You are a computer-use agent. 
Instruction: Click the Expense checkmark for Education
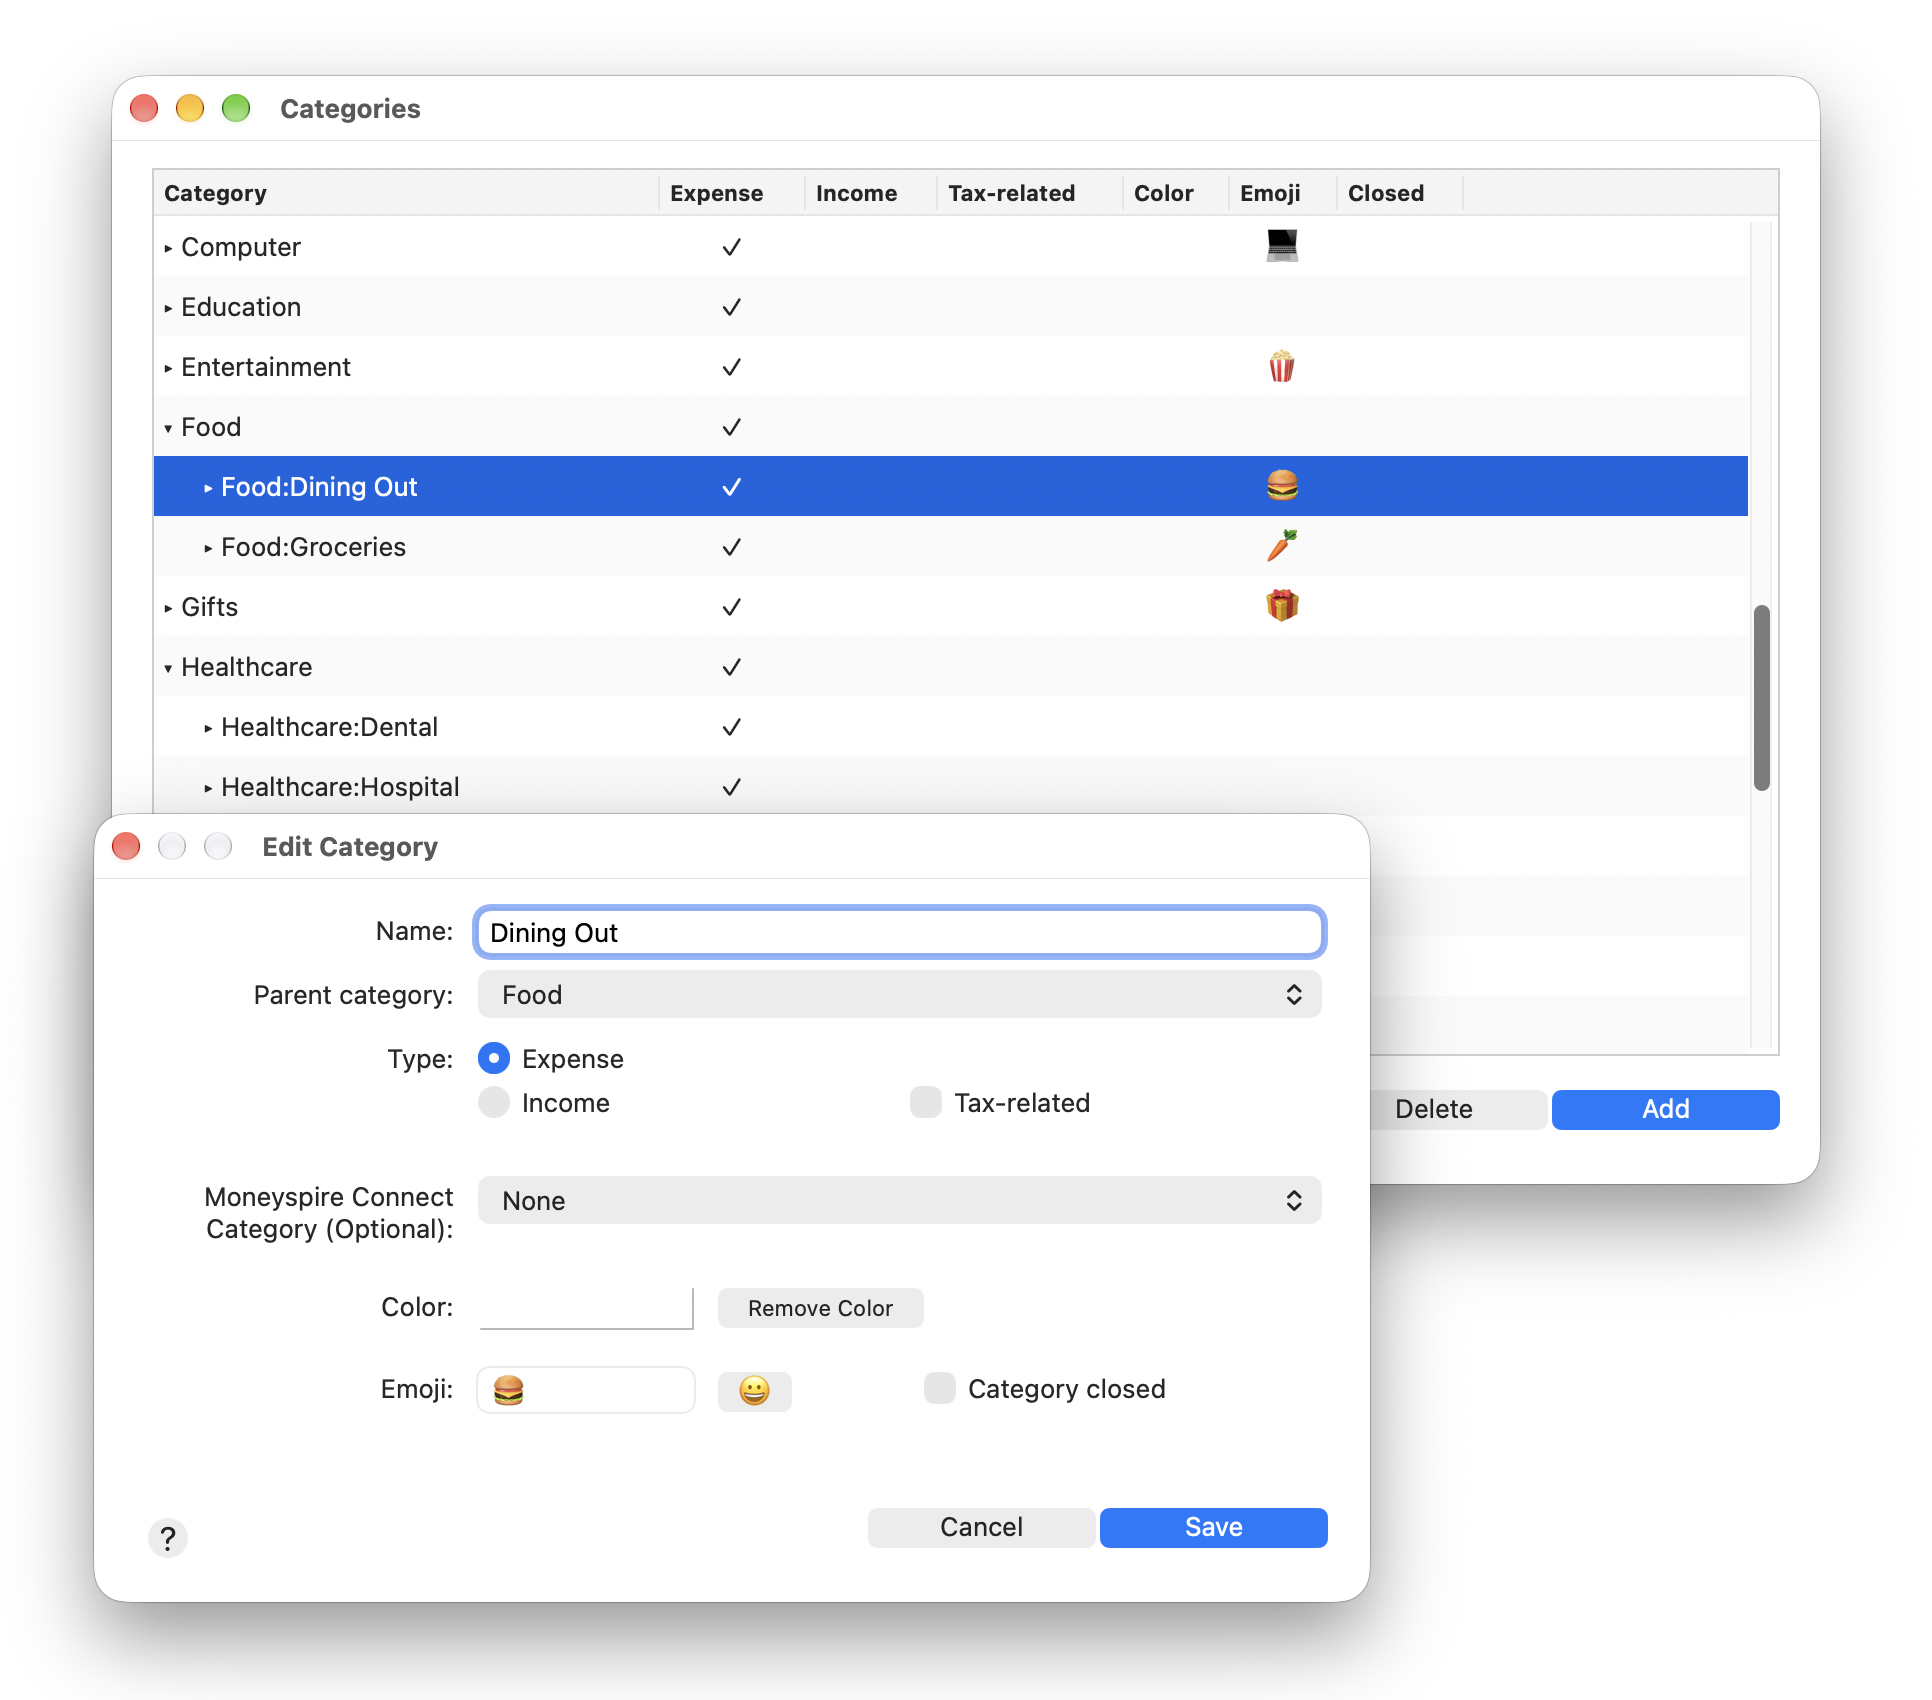[x=731, y=307]
